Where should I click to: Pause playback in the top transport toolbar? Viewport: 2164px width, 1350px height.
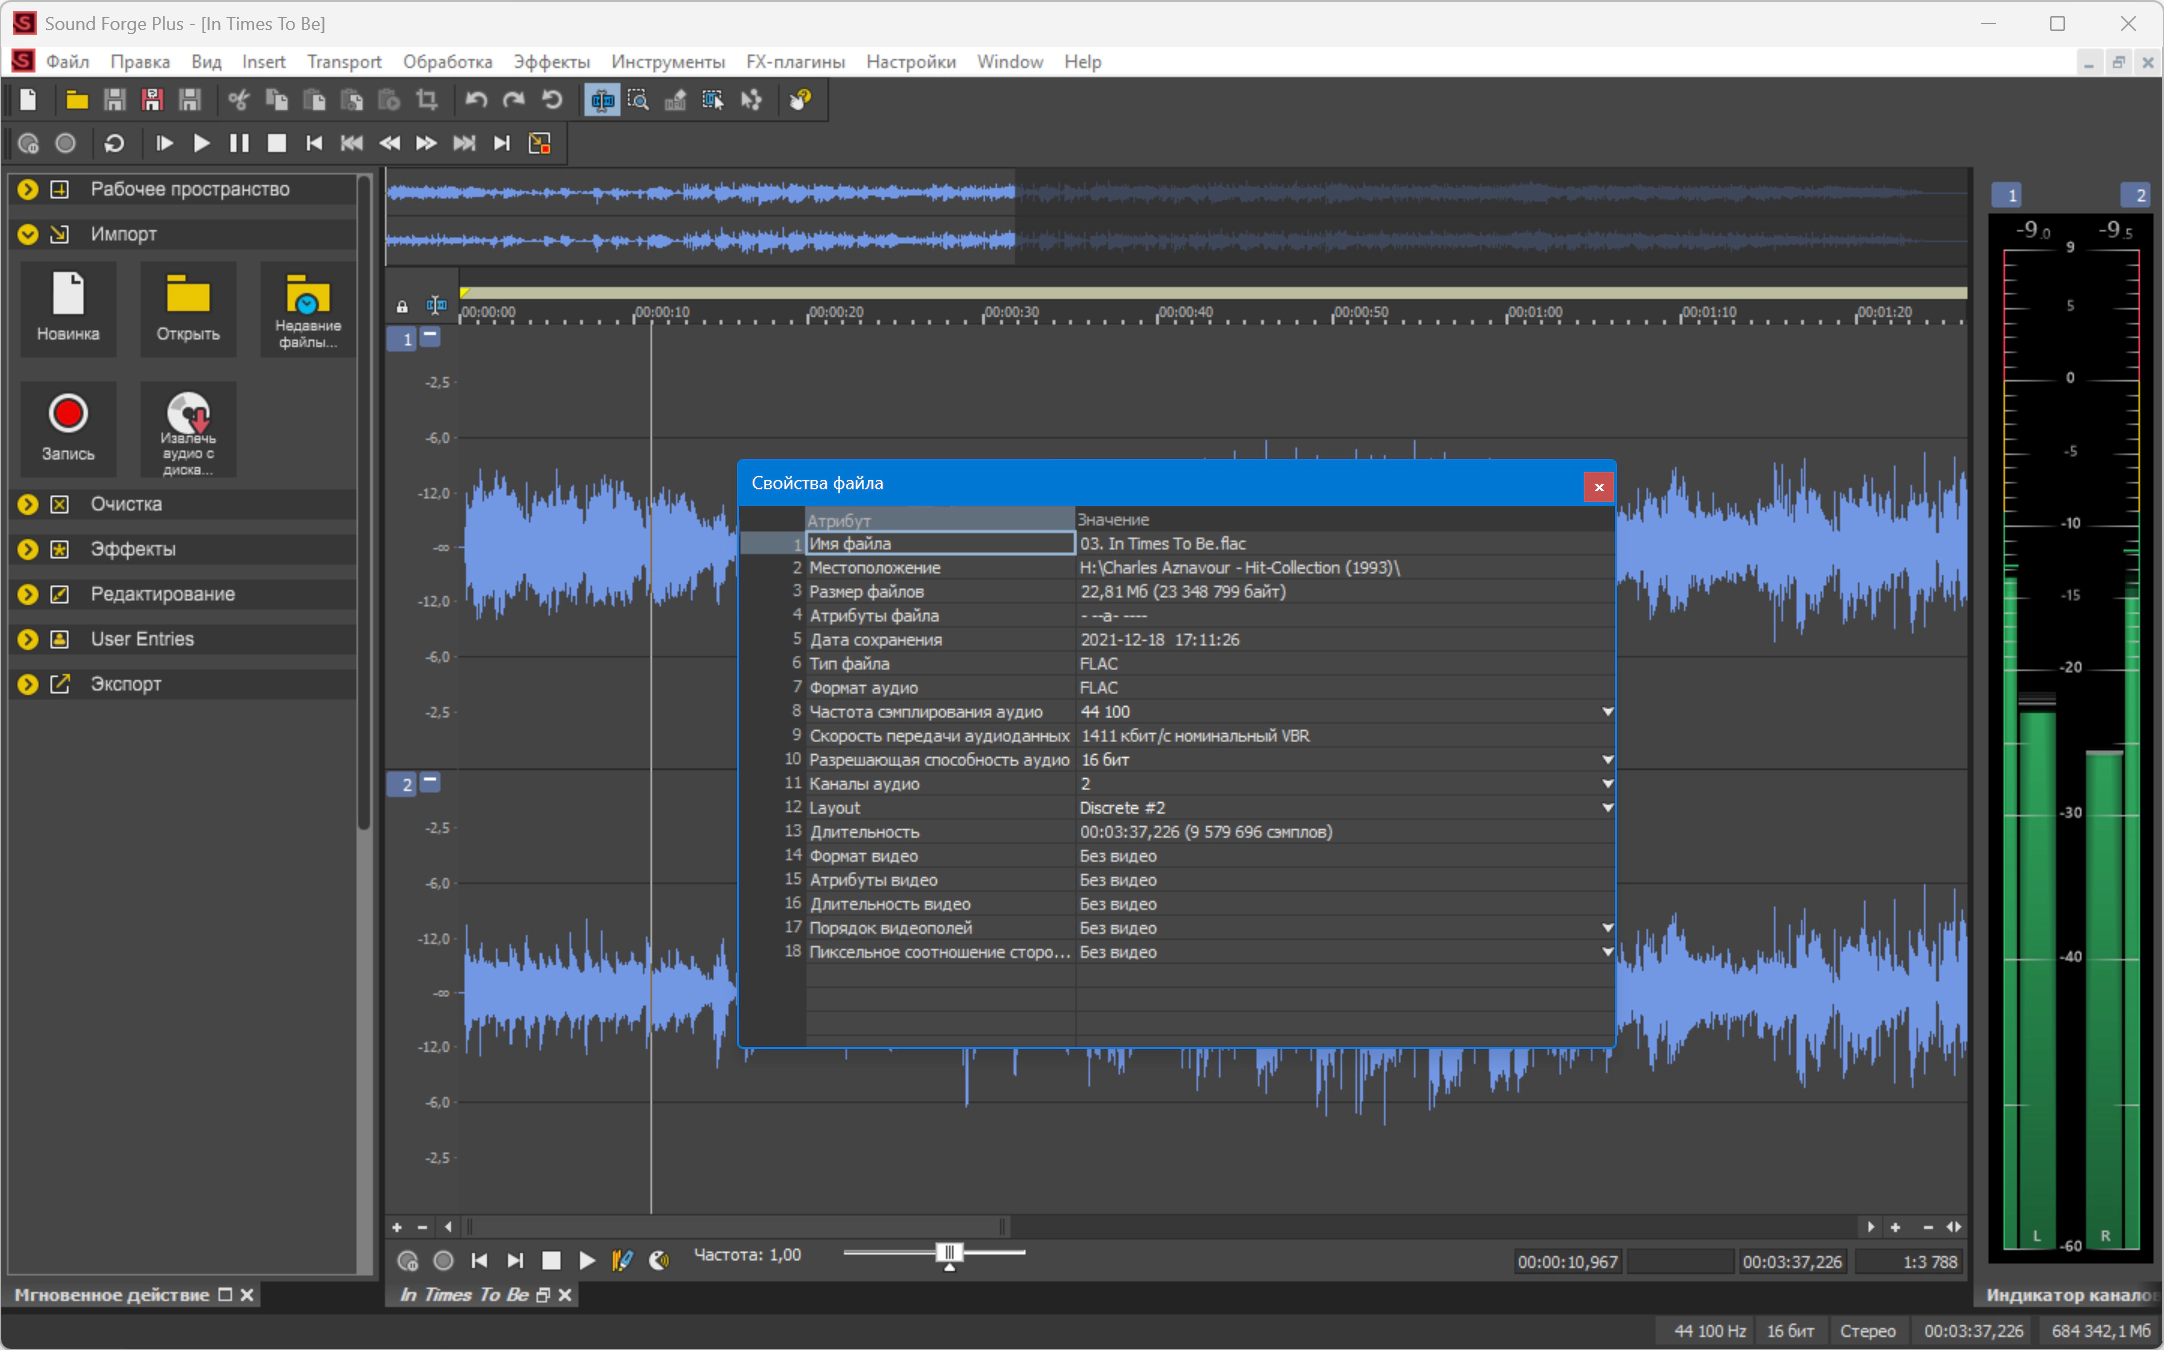pyautogui.click(x=239, y=144)
